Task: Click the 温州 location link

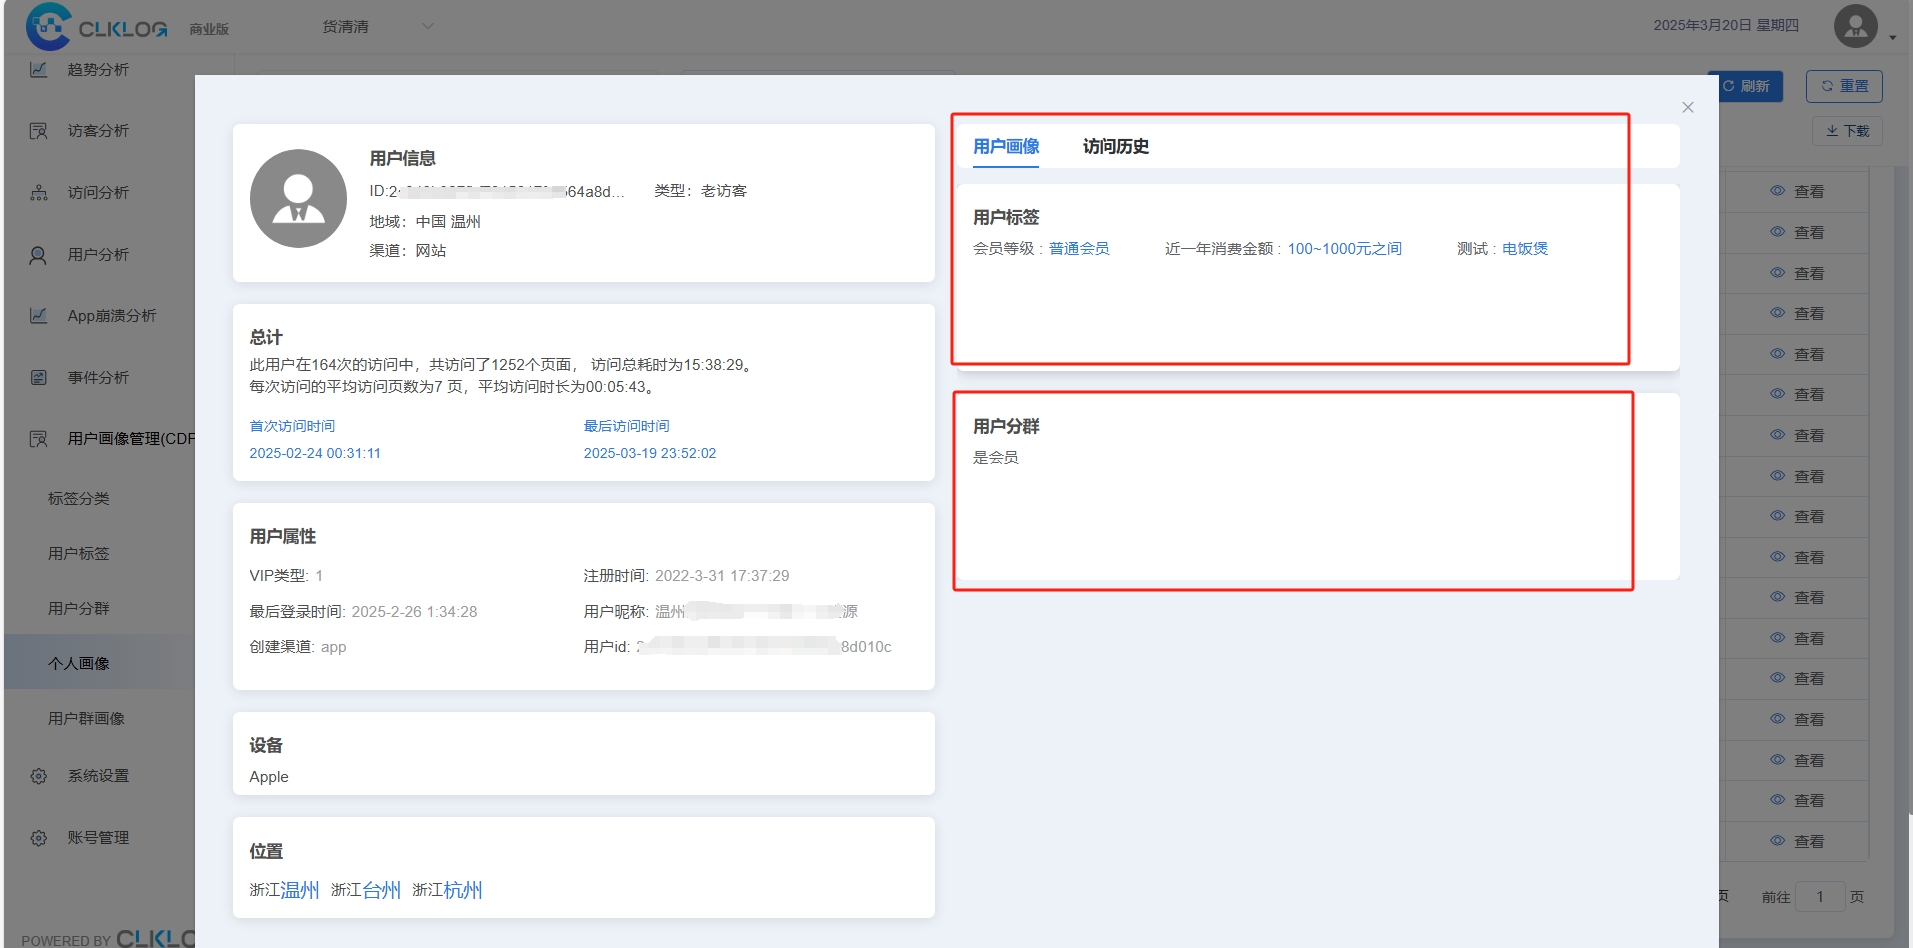Action: click(x=300, y=890)
